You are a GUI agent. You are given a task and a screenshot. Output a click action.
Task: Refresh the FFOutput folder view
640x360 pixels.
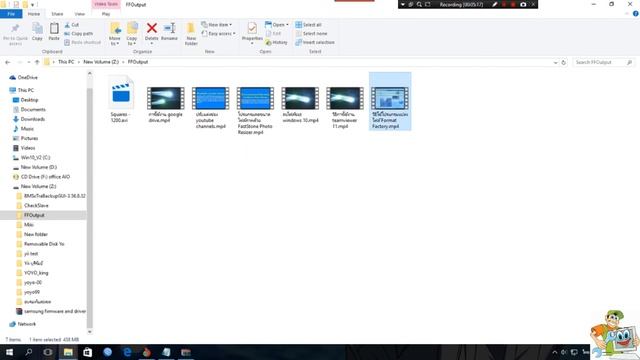coord(563,62)
